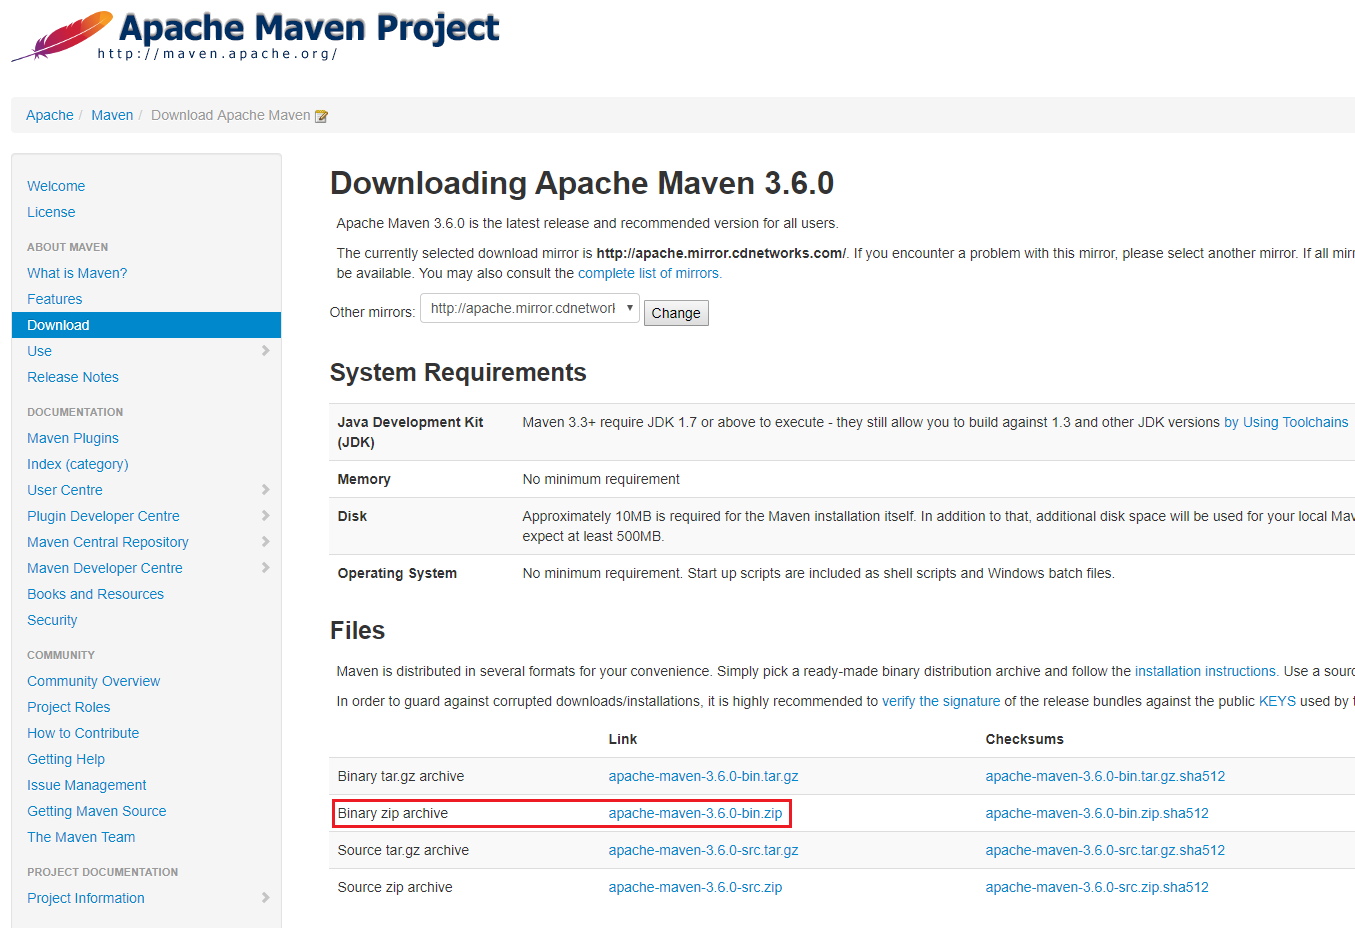
Task: Open Index (category) link
Action: [78, 464]
